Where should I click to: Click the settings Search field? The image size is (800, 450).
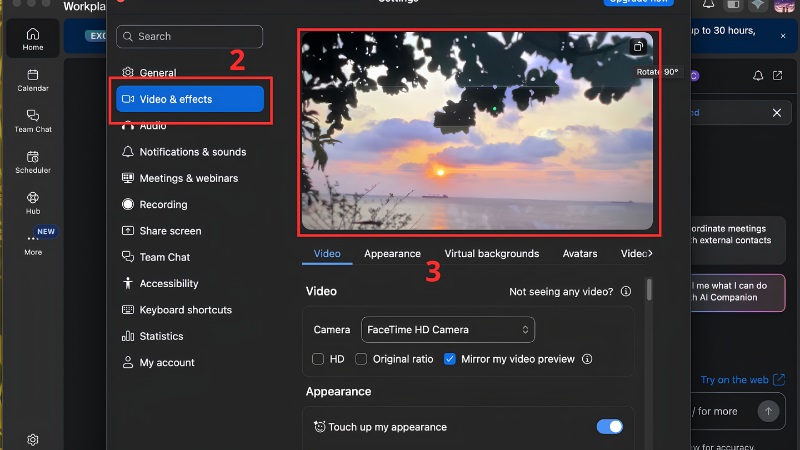(190, 37)
